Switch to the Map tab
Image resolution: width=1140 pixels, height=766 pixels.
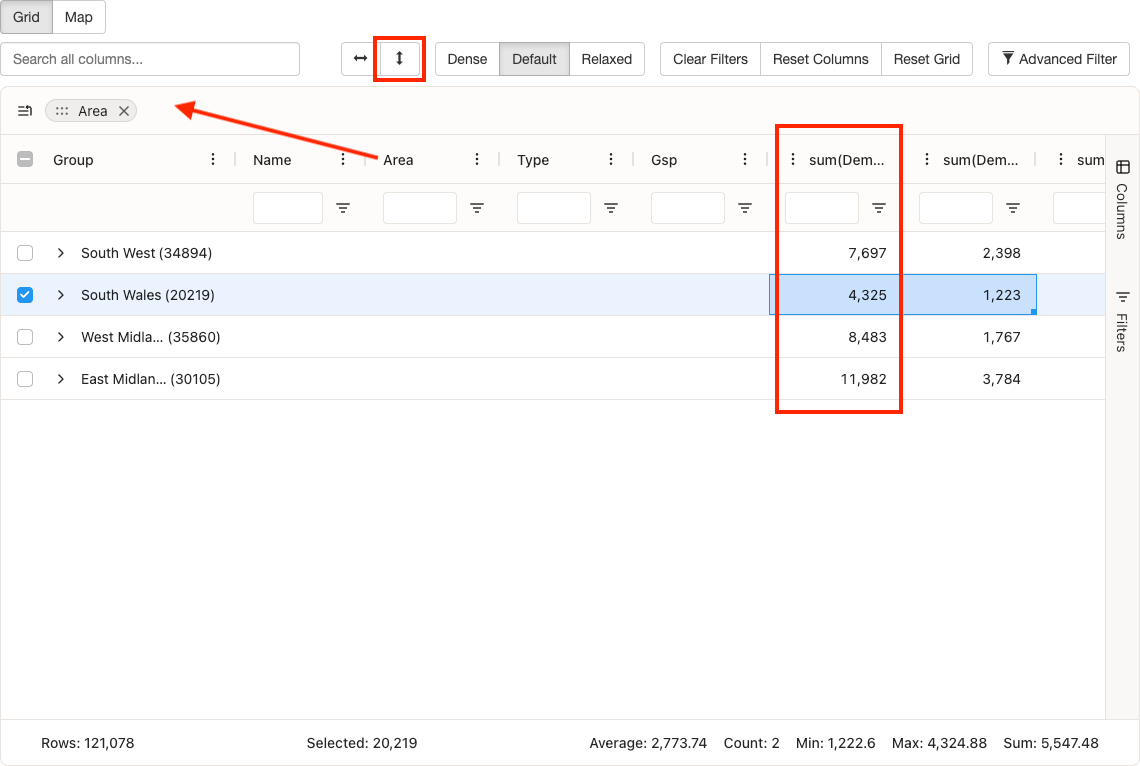coord(78,17)
